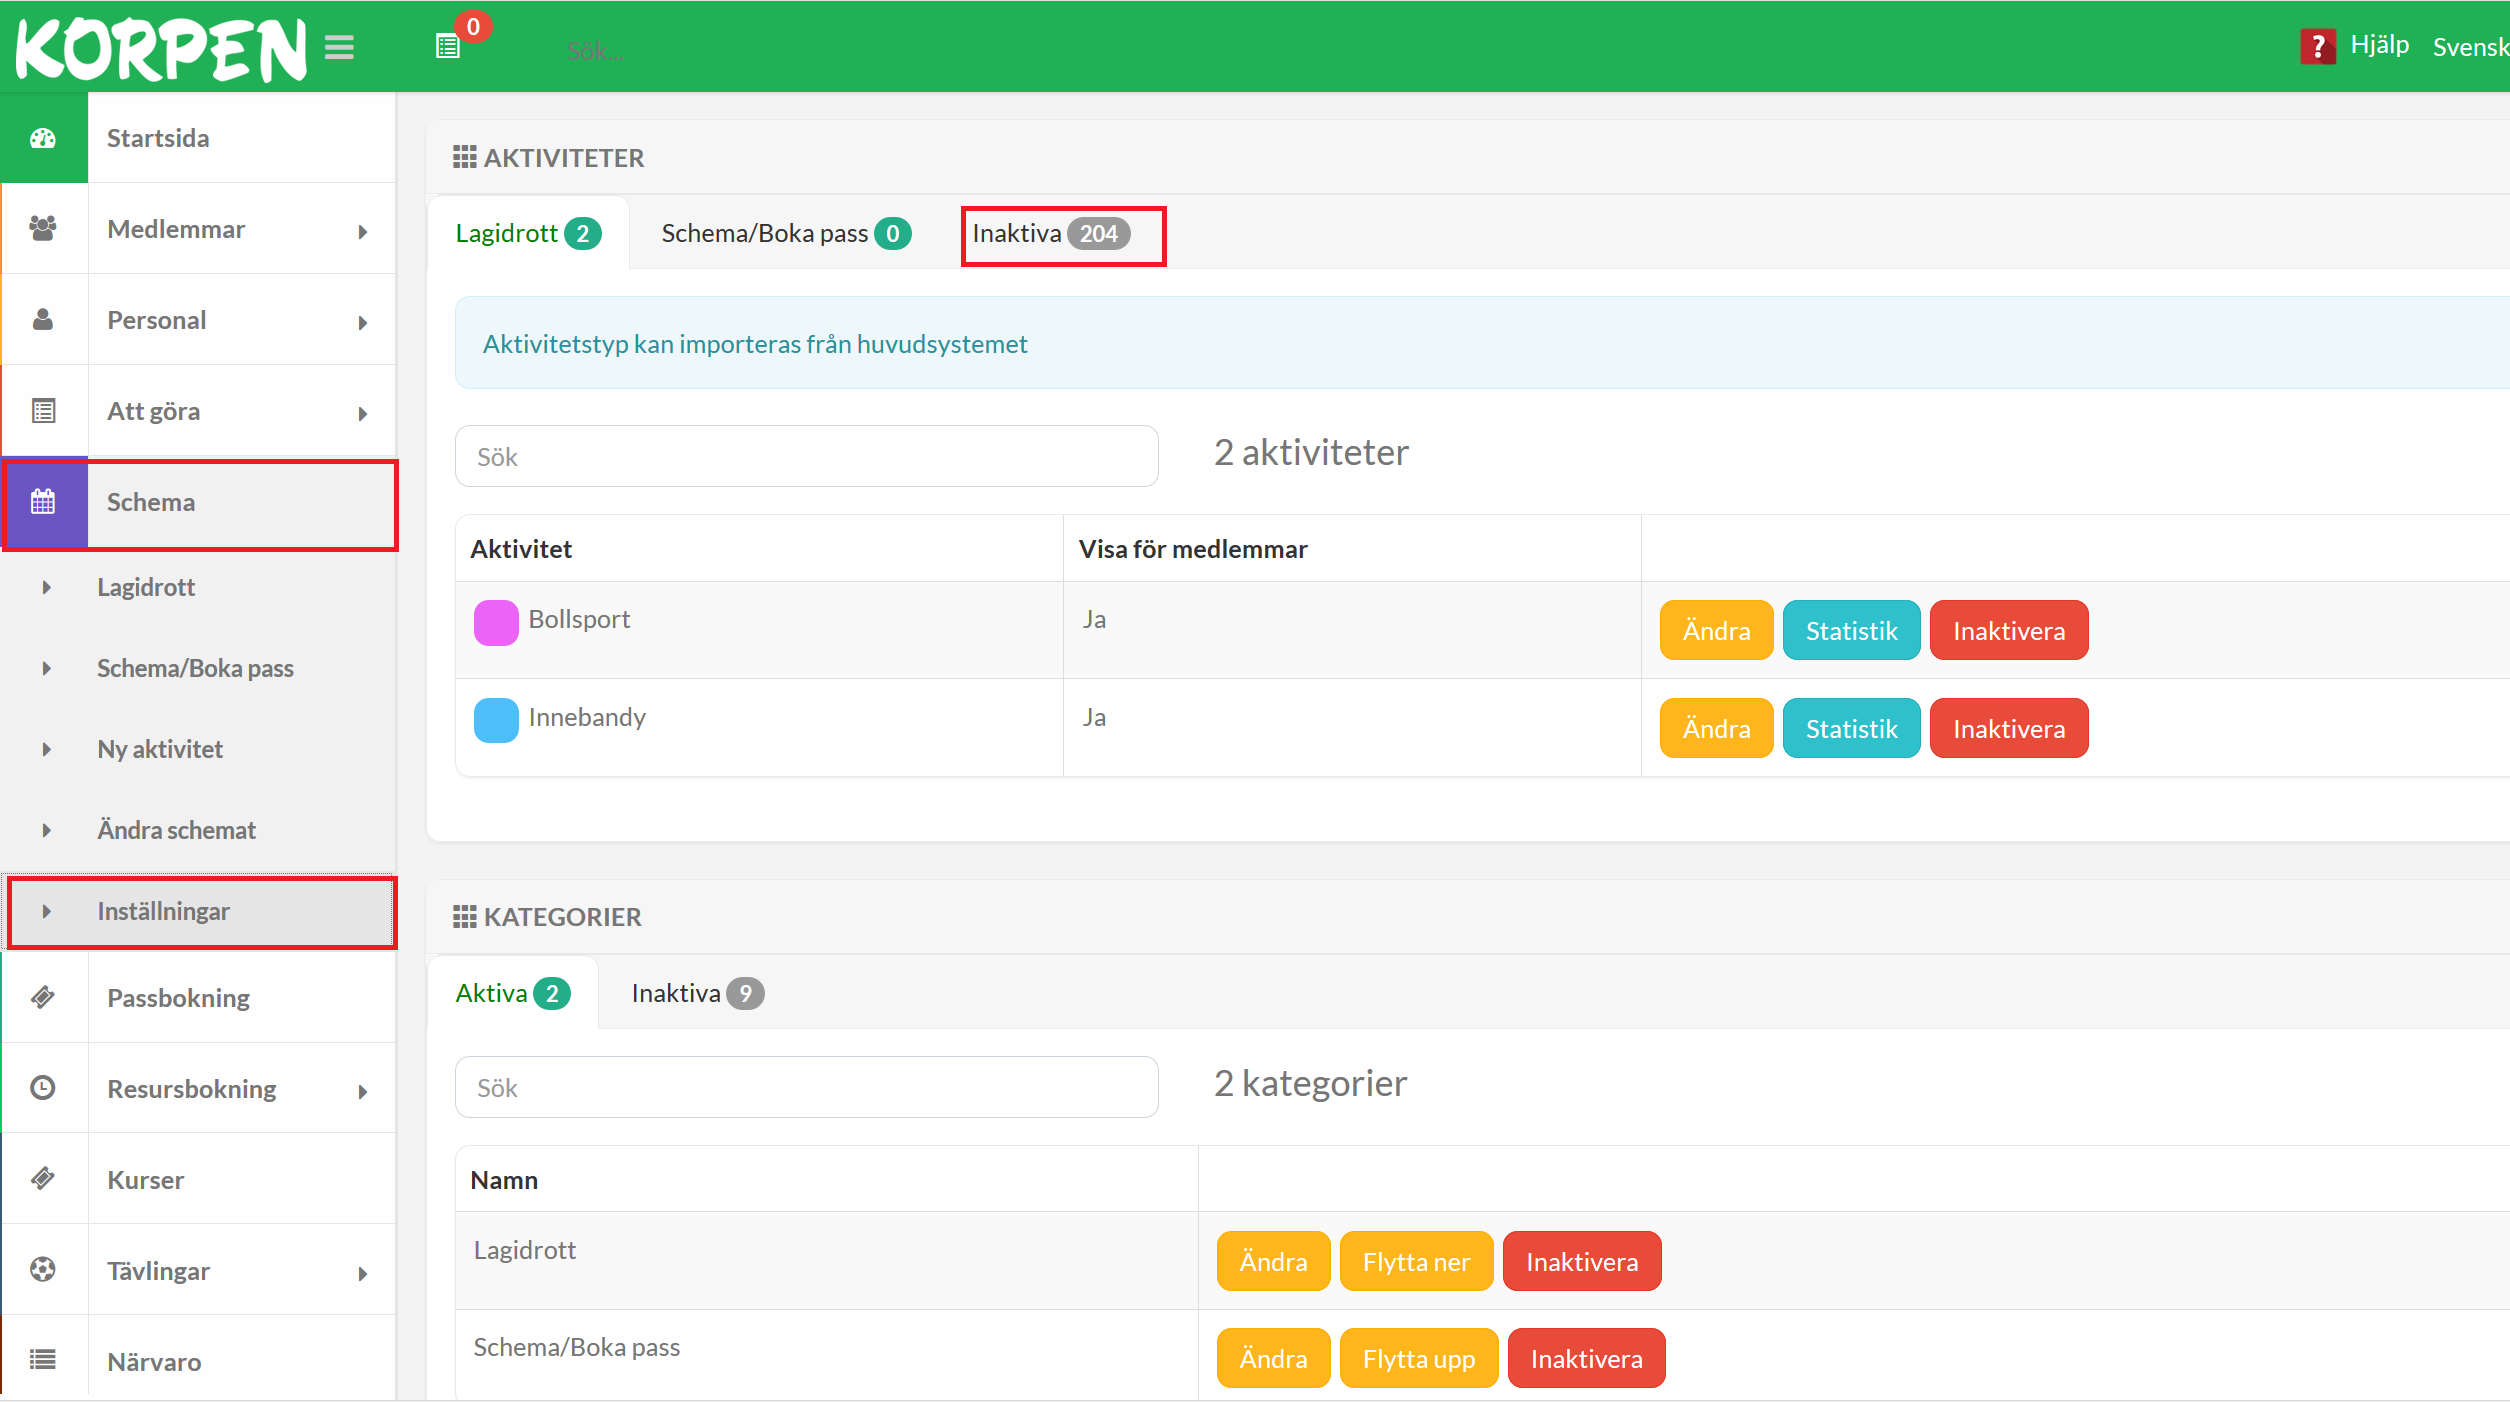Open the Schema/Boka pass tab
Image resolution: width=2510 pixels, height=1402 pixels.
785,234
